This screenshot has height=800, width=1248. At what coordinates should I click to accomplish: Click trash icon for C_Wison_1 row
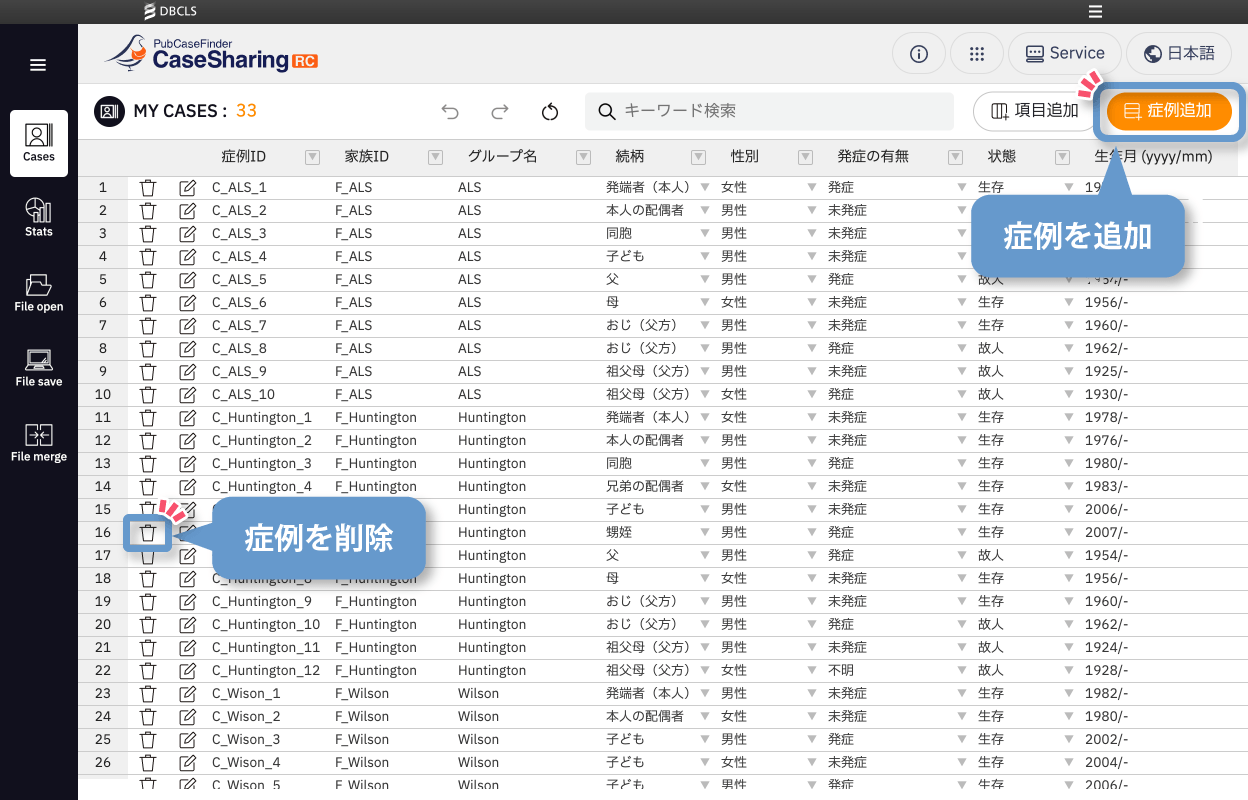tap(148, 694)
